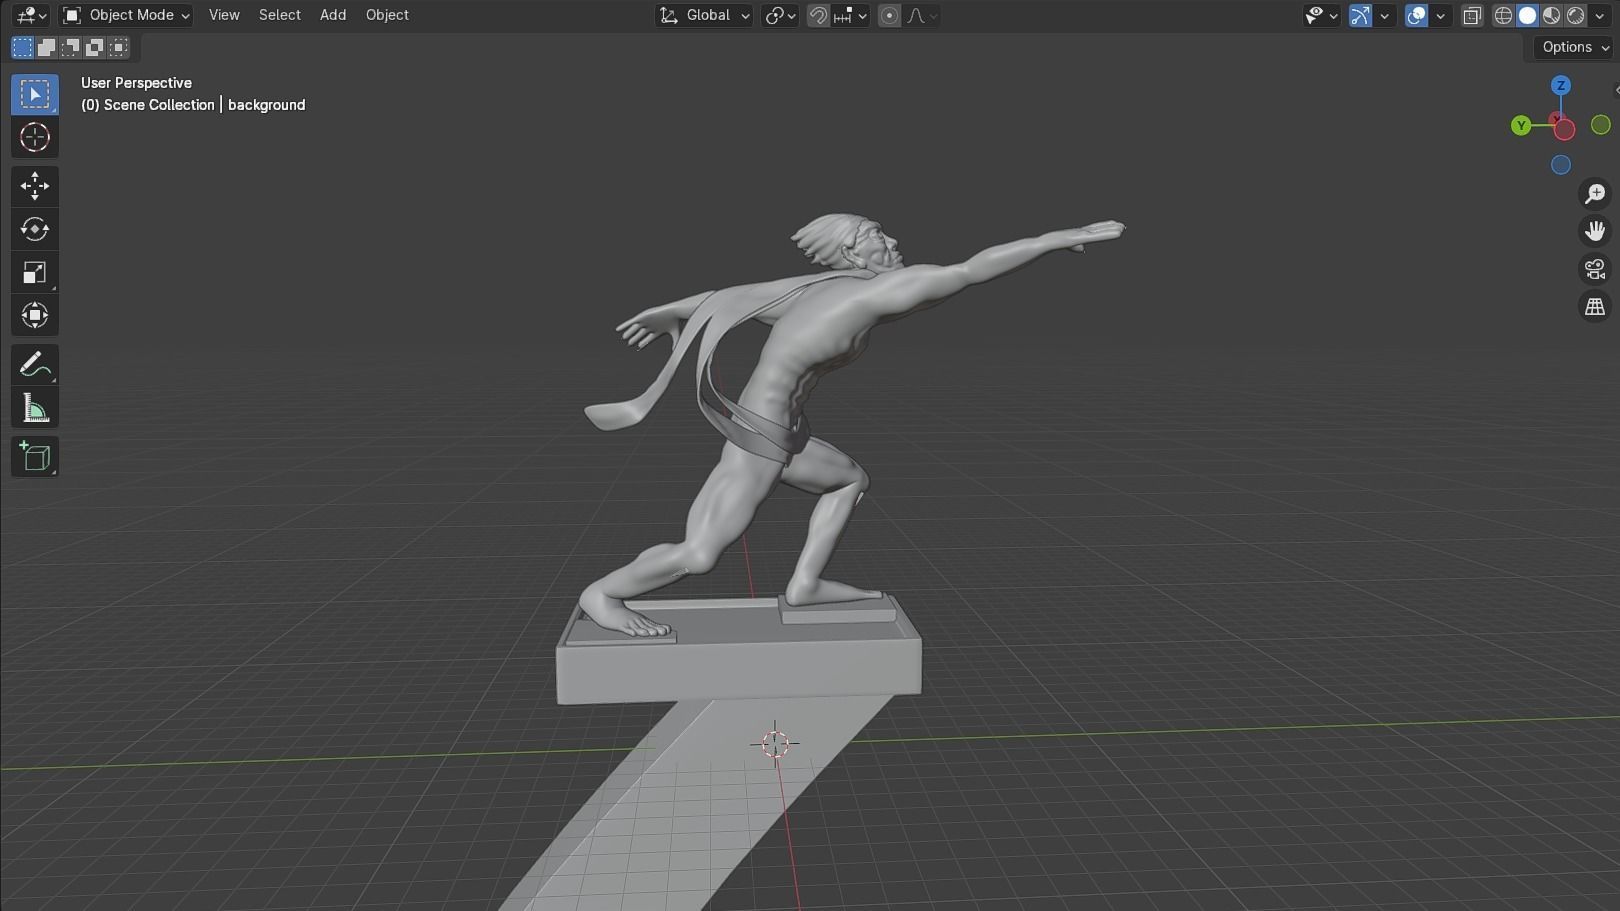Image resolution: width=1620 pixels, height=911 pixels.
Task: Click the viewport zoom magnifier icon
Action: tap(1595, 193)
